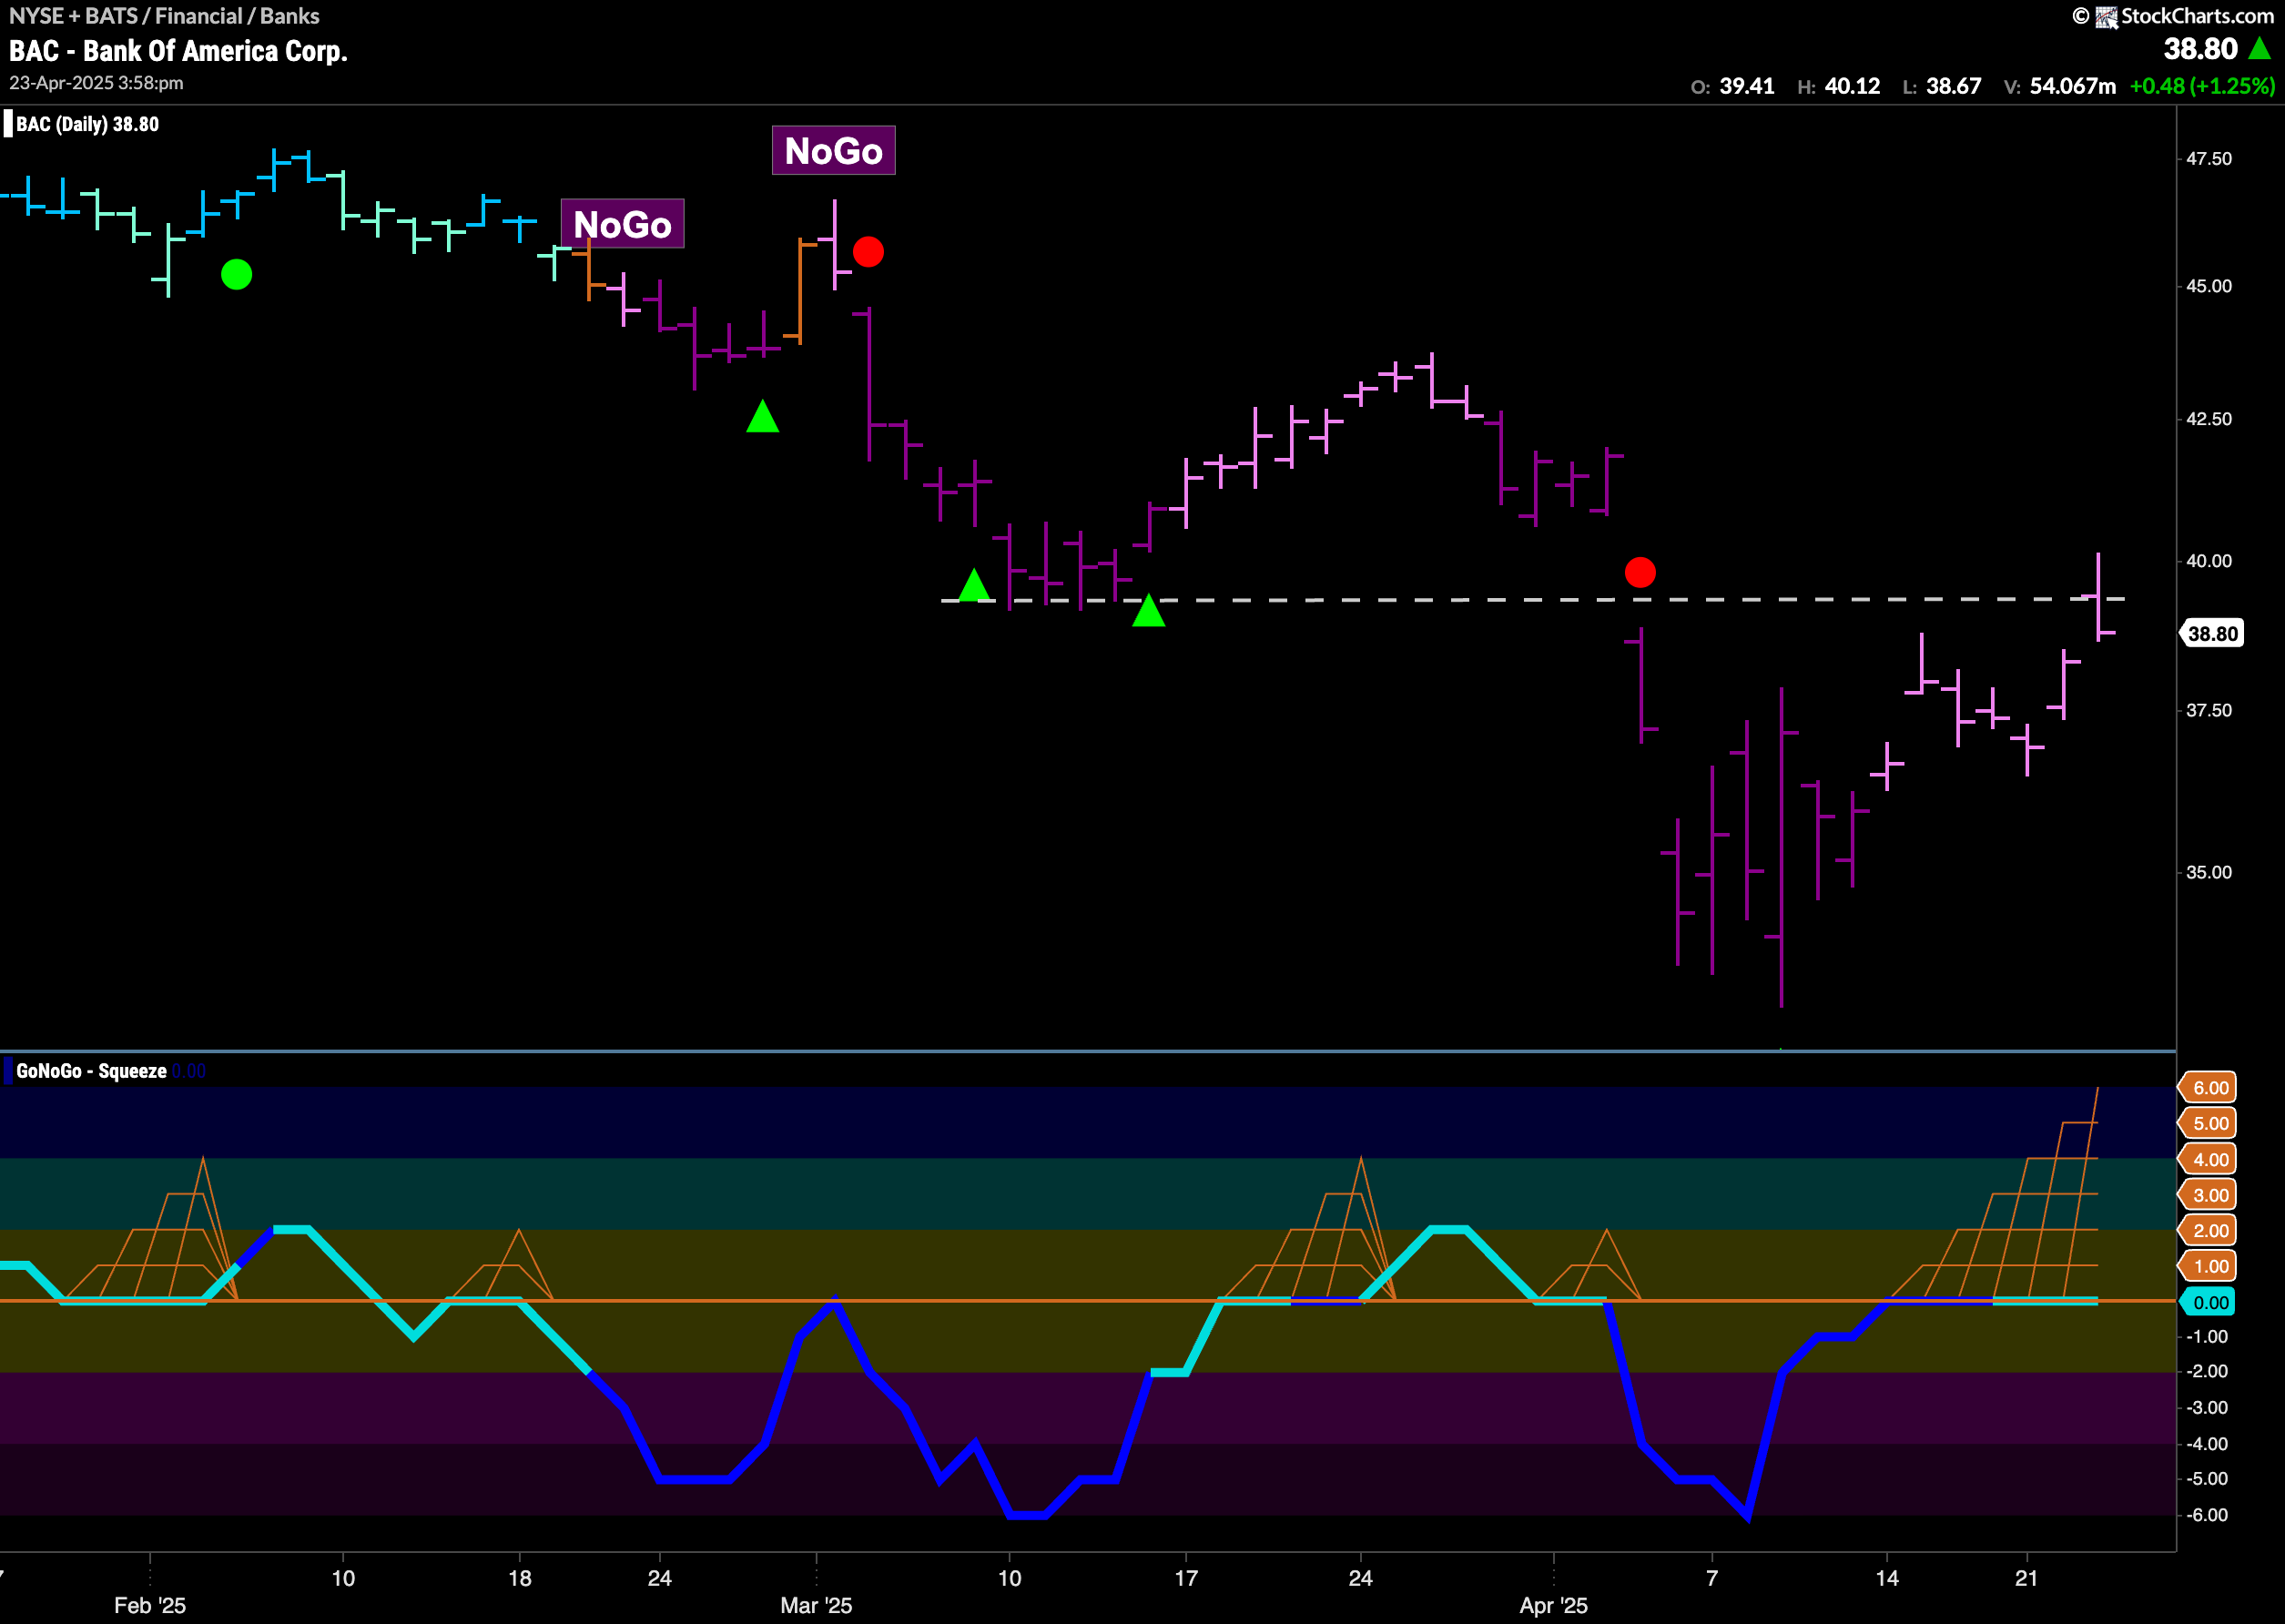Click the -6.00 oscillator axis label
The height and width of the screenshot is (1624, 2285).
pyautogui.click(x=2206, y=1515)
